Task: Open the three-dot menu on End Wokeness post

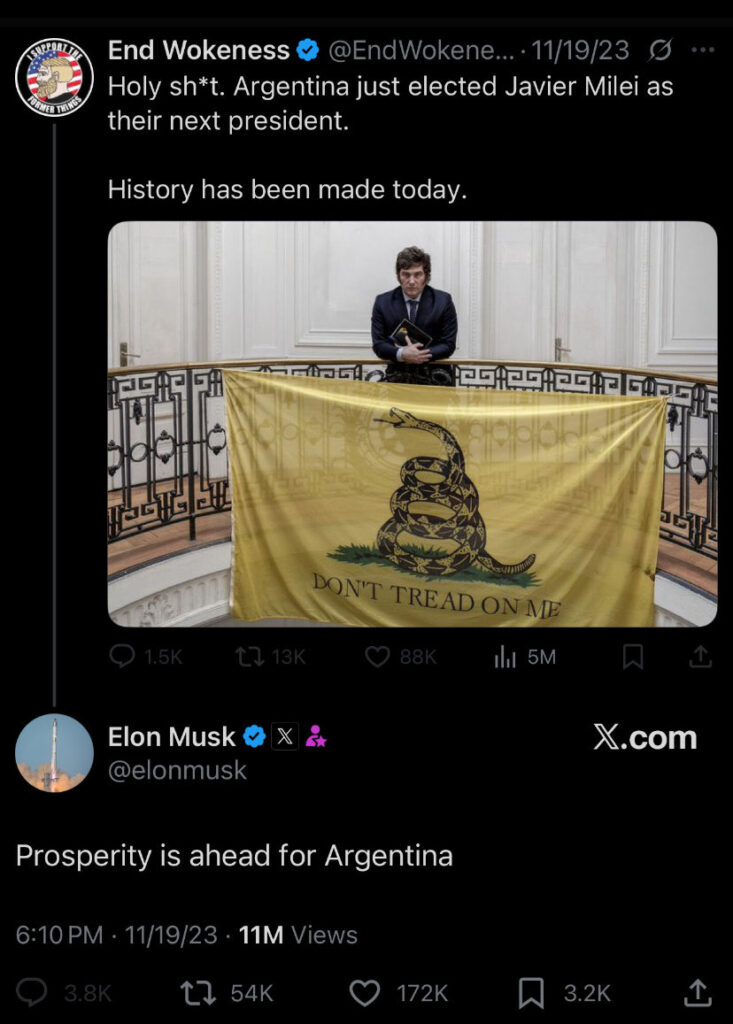Action: [703, 50]
